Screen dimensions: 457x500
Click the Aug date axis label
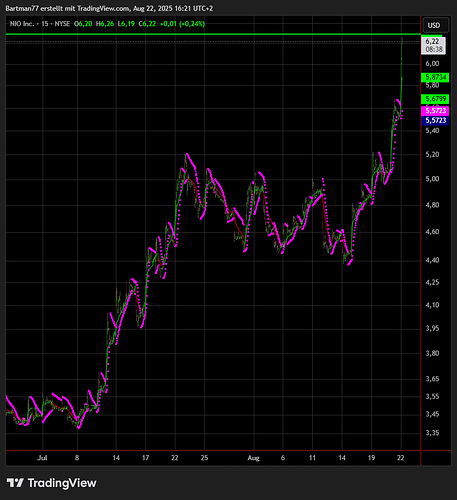pyautogui.click(x=253, y=458)
